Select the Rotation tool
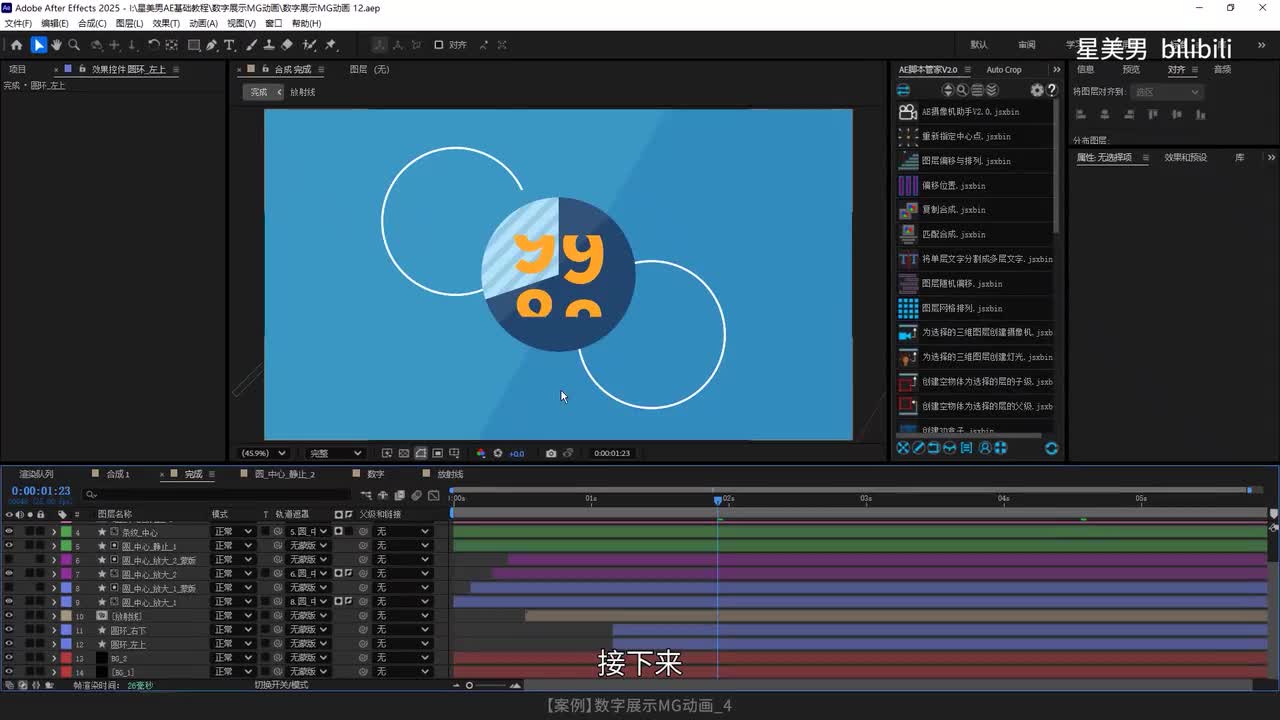Image resolution: width=1280 pixels, height=720 pixels. pyautogui.click(x=153, y=45)
